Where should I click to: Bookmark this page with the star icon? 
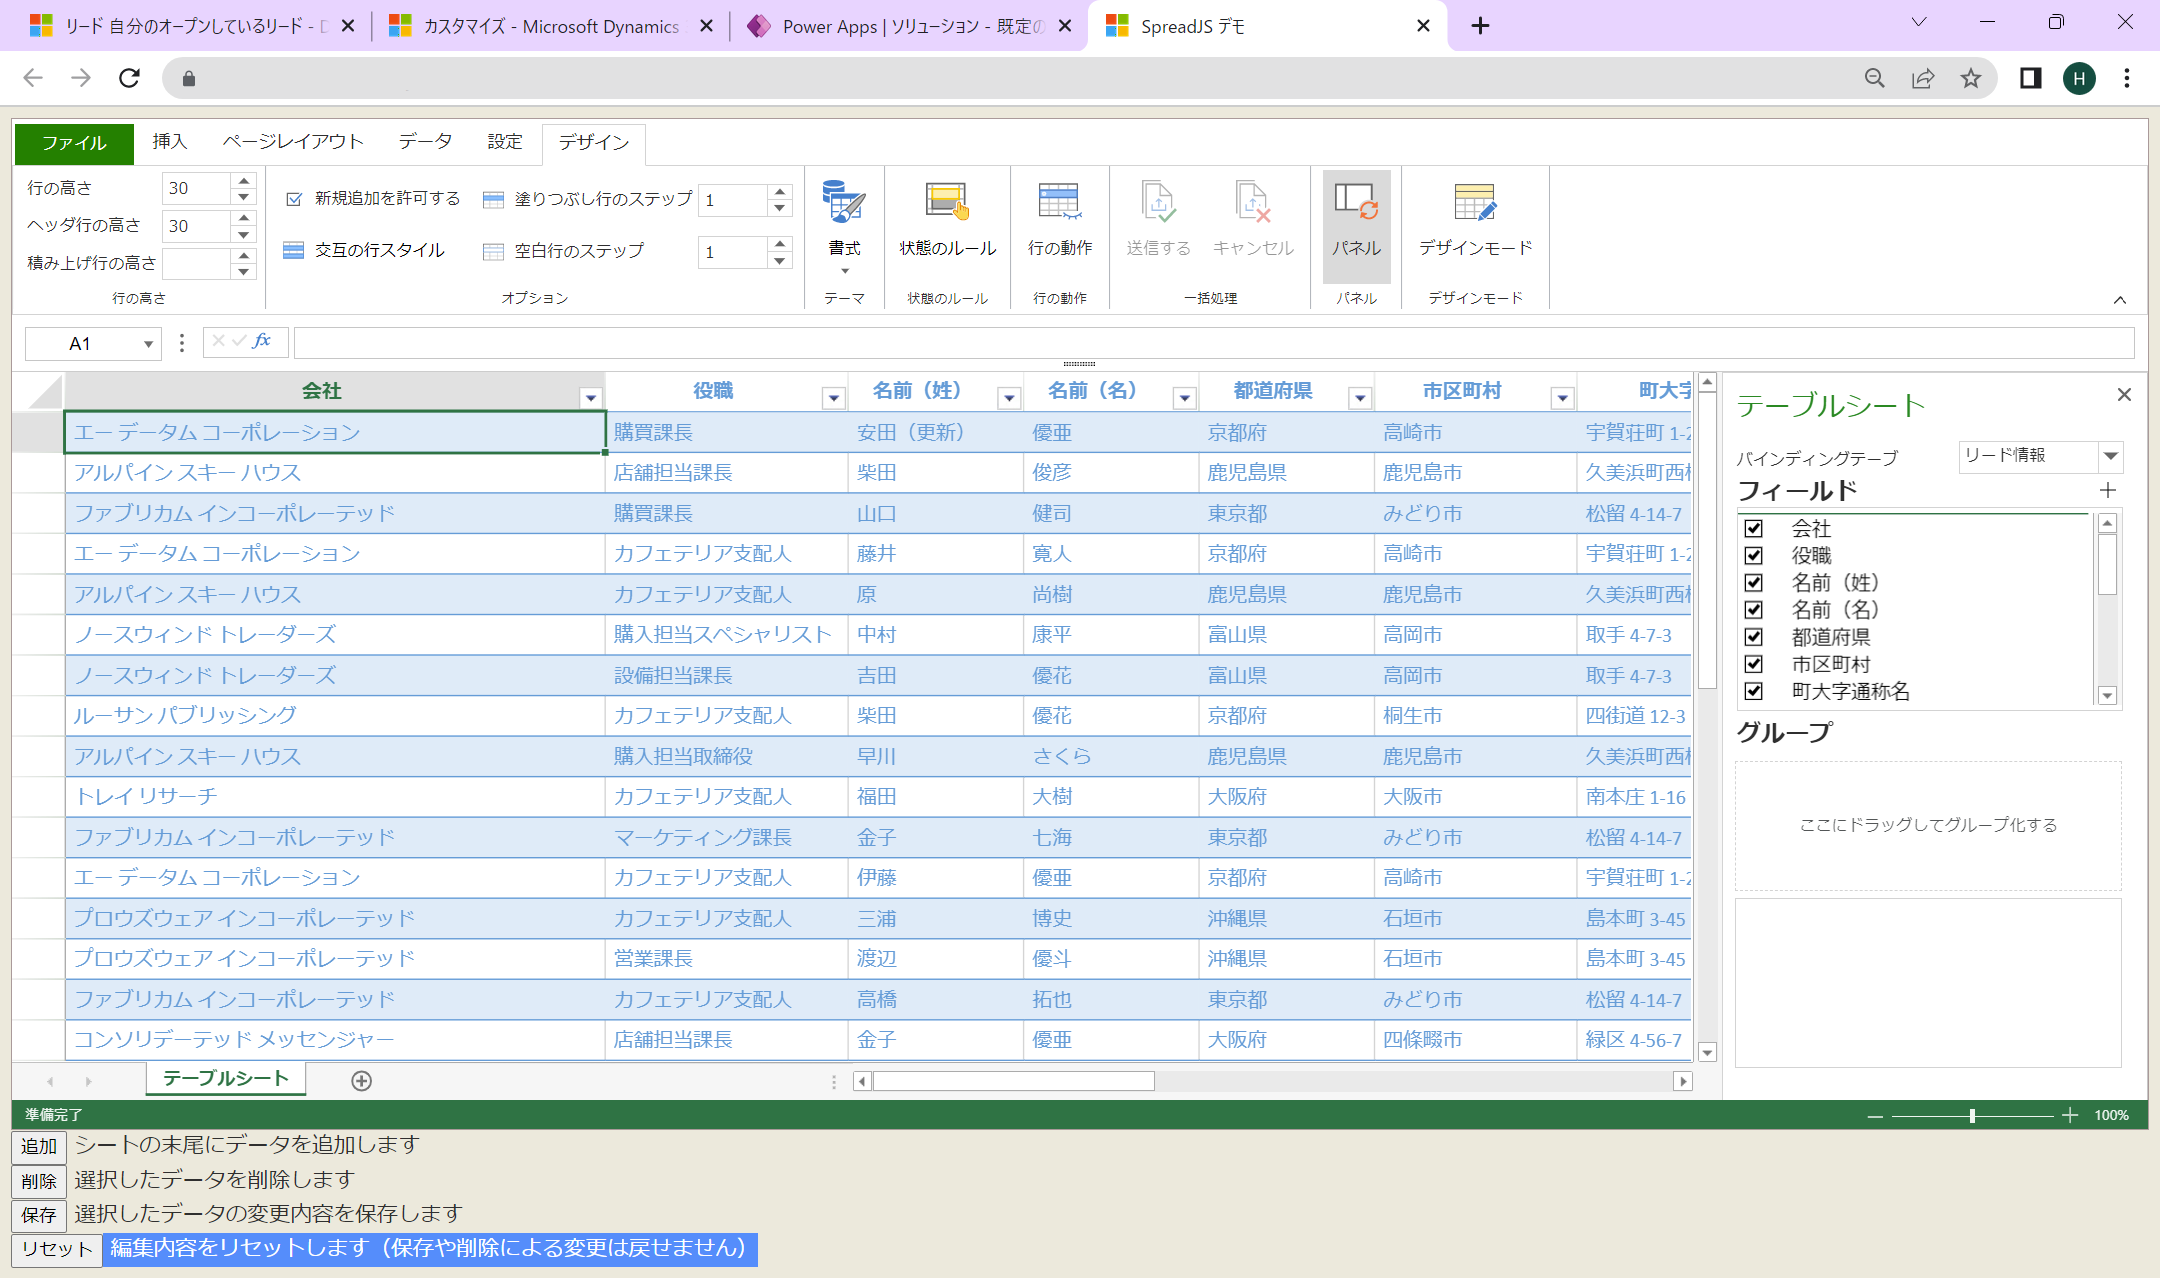[x=1971, y=78]
